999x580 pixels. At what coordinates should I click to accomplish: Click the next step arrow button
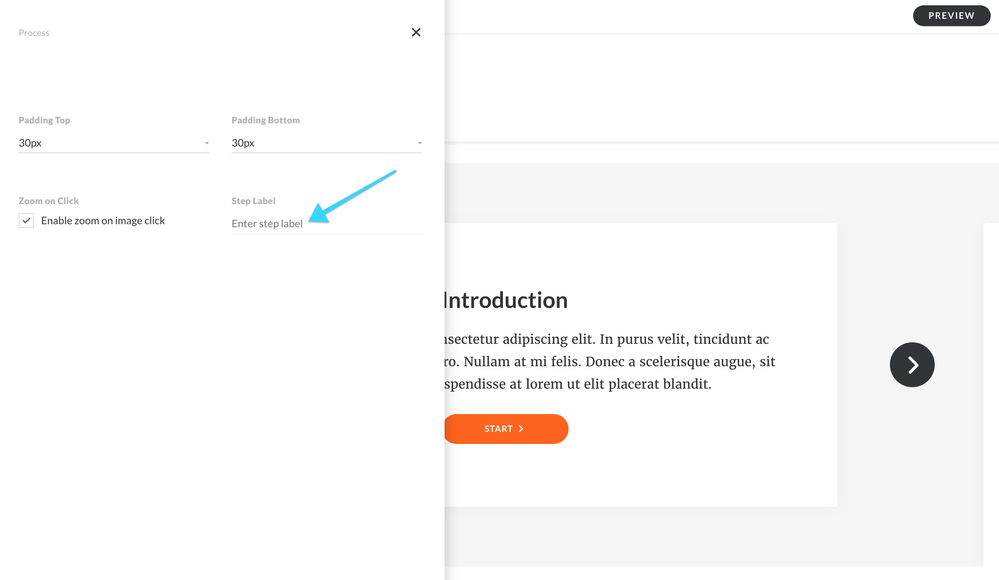(x=912, y=365)
